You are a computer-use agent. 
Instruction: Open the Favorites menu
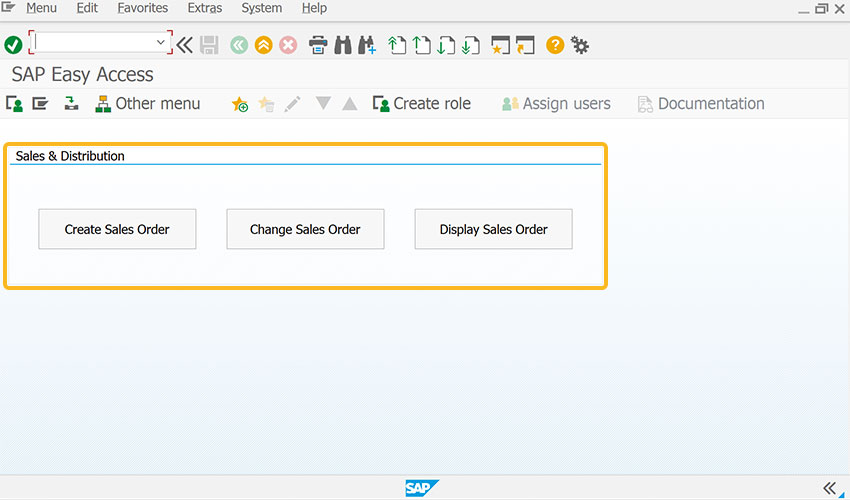143,8
